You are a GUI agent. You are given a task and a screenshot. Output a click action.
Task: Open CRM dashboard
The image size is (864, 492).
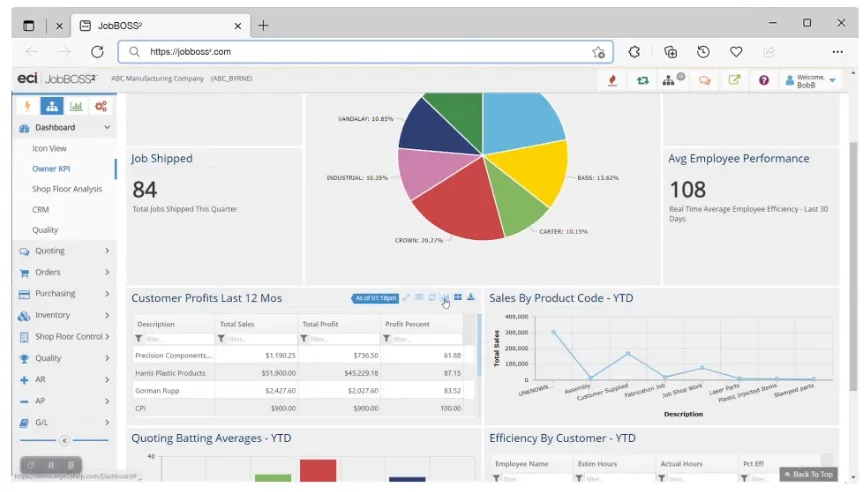coord(40,209)
